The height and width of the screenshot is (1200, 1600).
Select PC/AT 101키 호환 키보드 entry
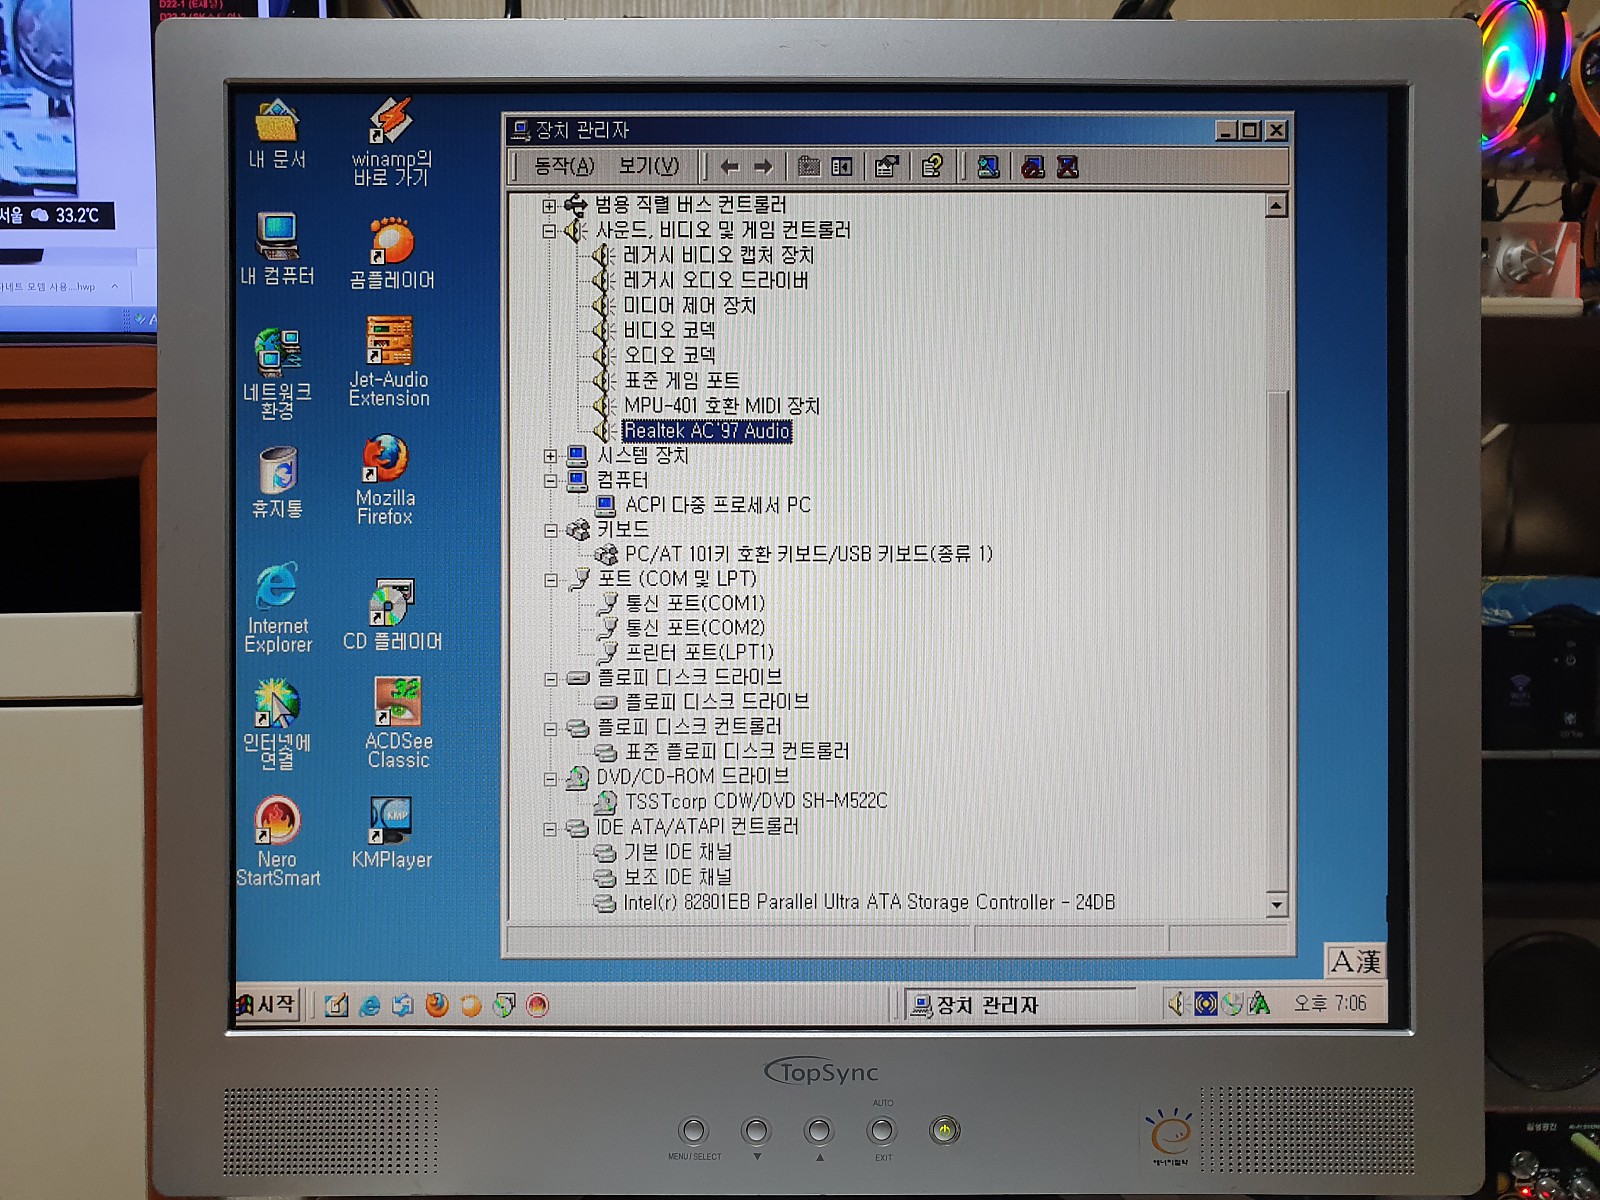pos(808,554)
